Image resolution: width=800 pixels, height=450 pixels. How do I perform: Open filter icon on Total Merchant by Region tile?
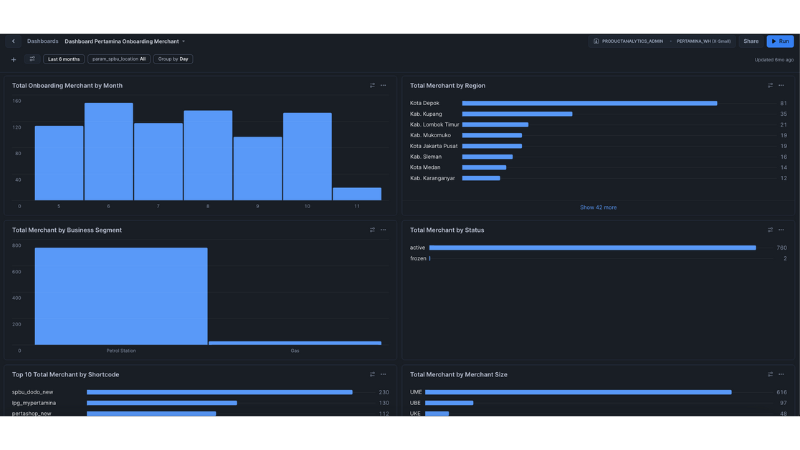click(x=770, y=86)
